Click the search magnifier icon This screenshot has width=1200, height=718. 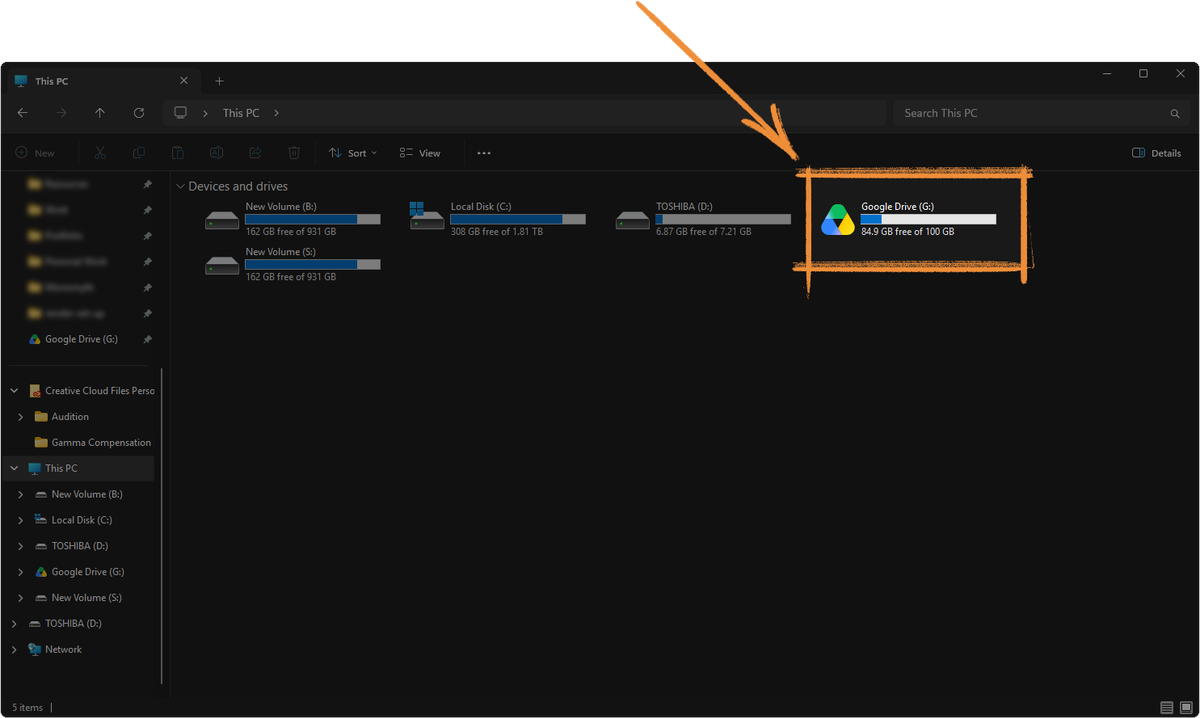[x=1175, y=114]
